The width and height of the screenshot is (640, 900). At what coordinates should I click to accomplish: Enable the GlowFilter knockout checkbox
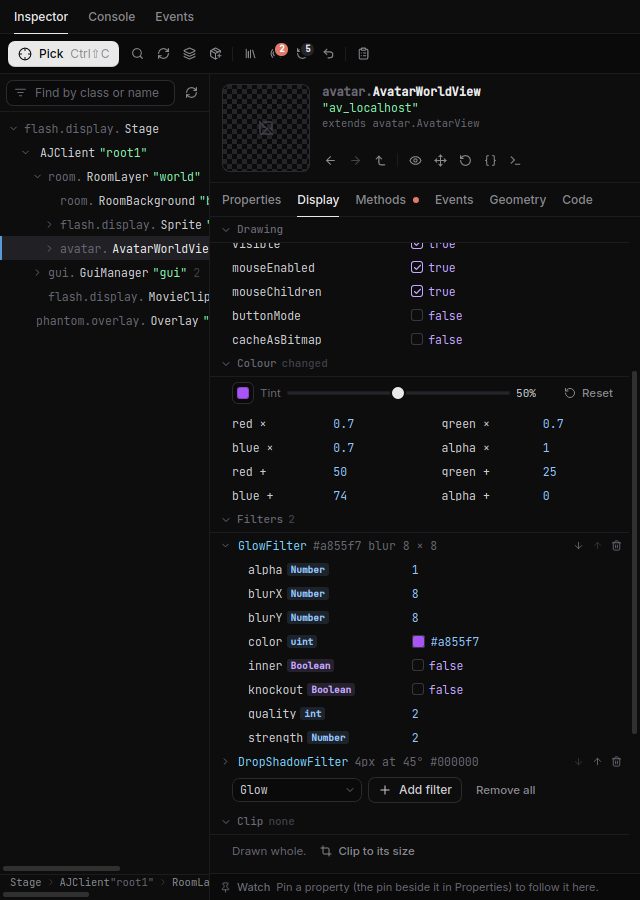coord(418,689)
